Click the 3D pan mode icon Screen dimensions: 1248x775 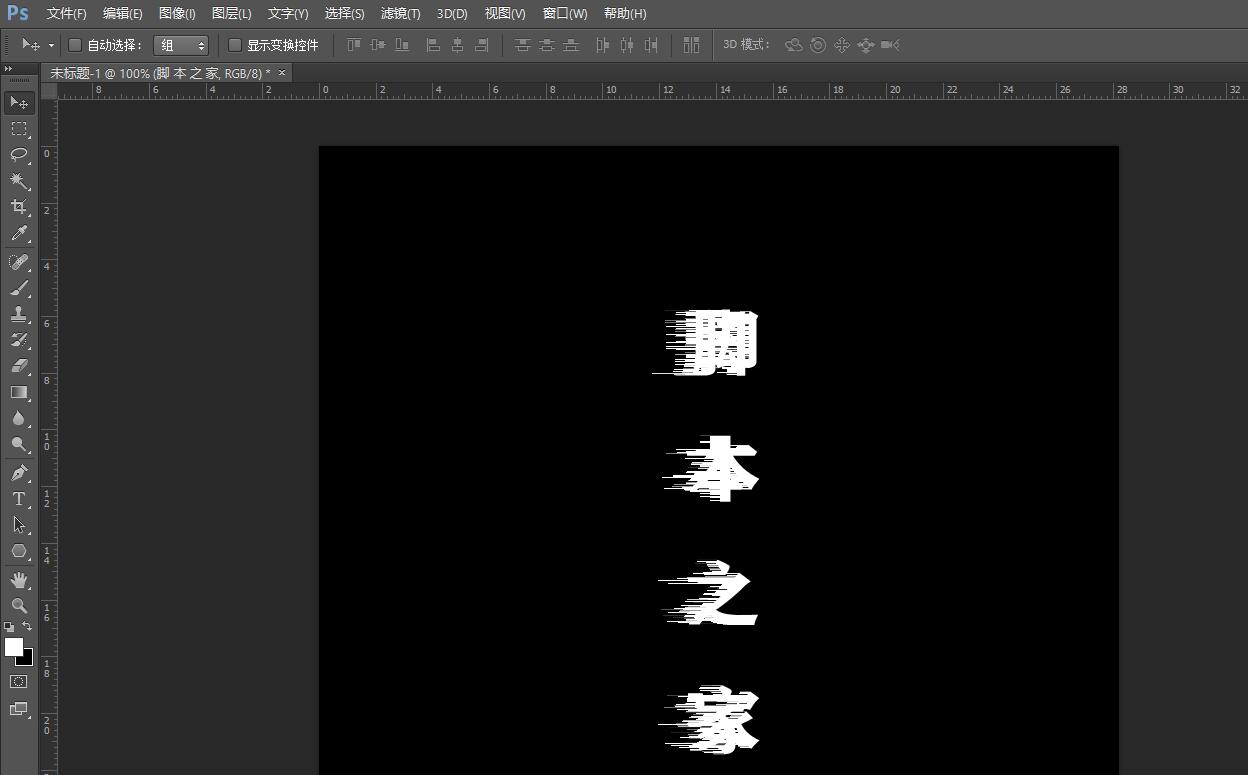(842, 45)
